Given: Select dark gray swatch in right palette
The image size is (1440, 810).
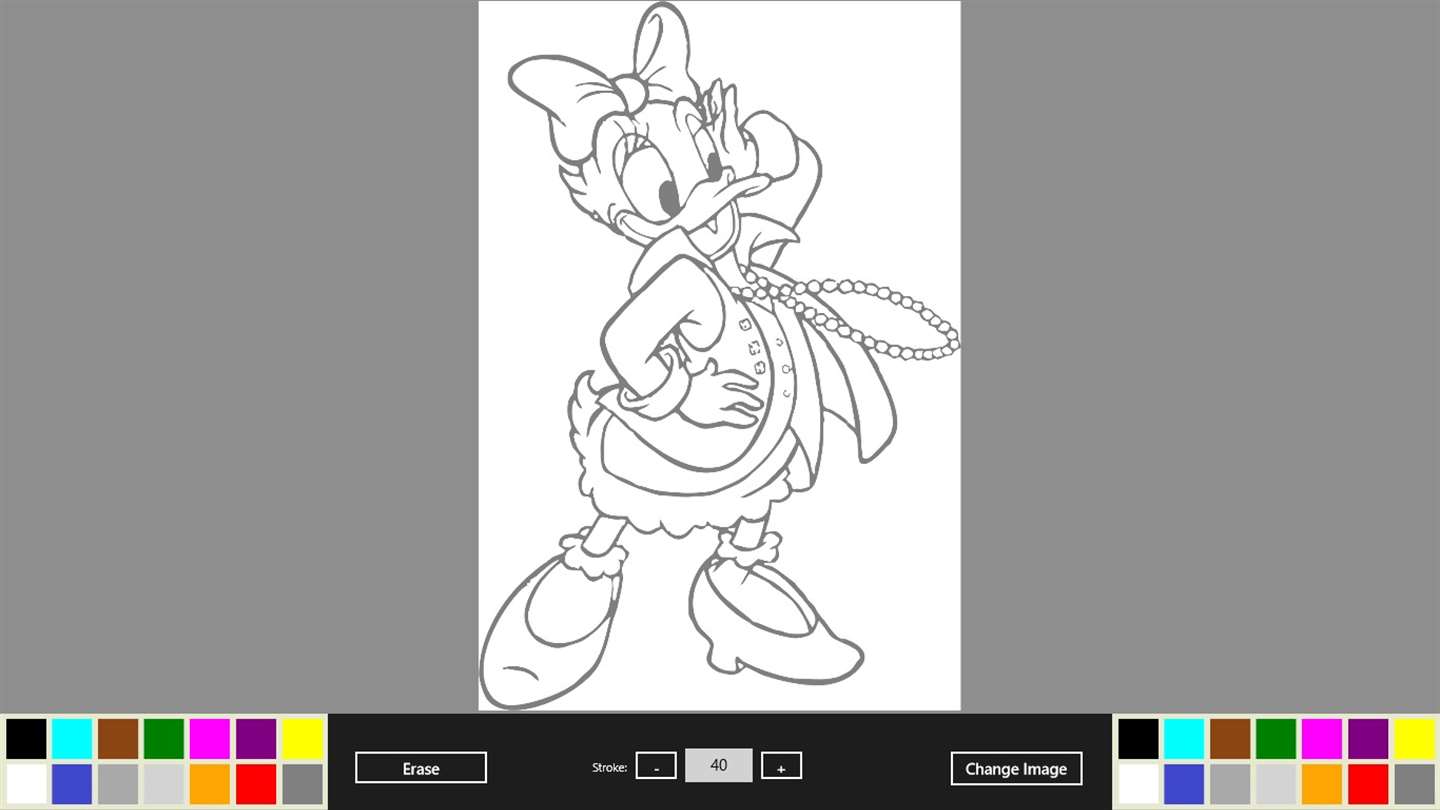Looking at the screenshot, I should (x=1414, y=784).
